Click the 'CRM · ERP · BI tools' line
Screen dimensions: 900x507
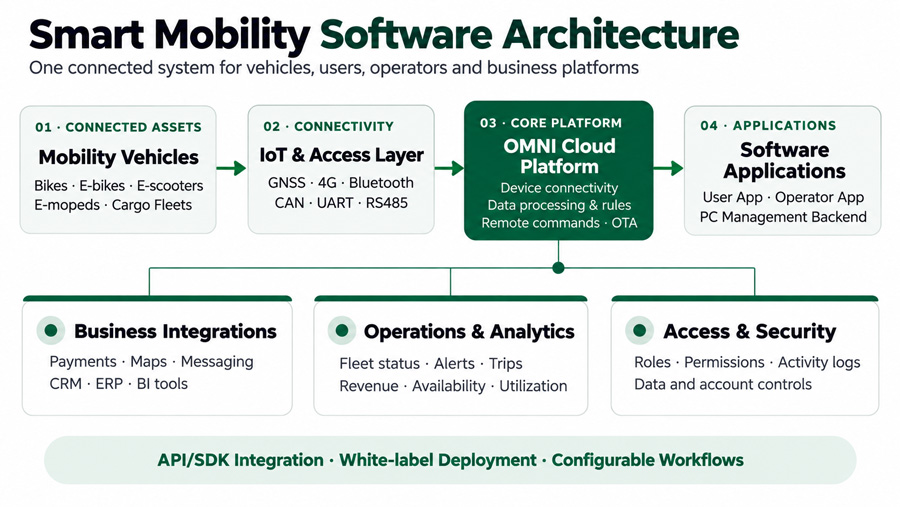pos(118,384)
